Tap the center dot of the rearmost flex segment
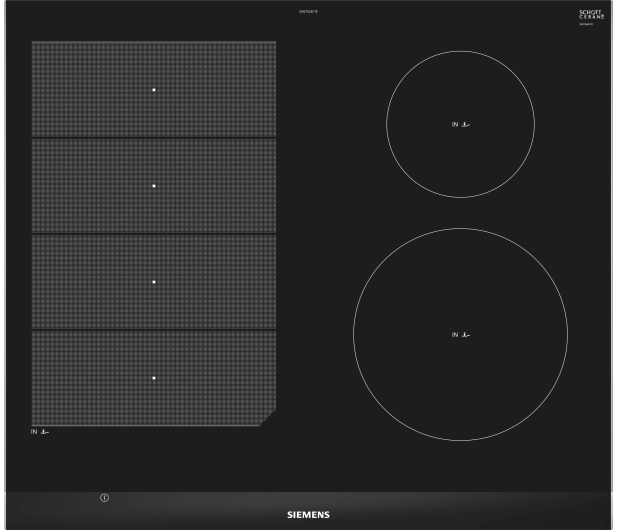617x530 pixels. [x=154, y=90]
